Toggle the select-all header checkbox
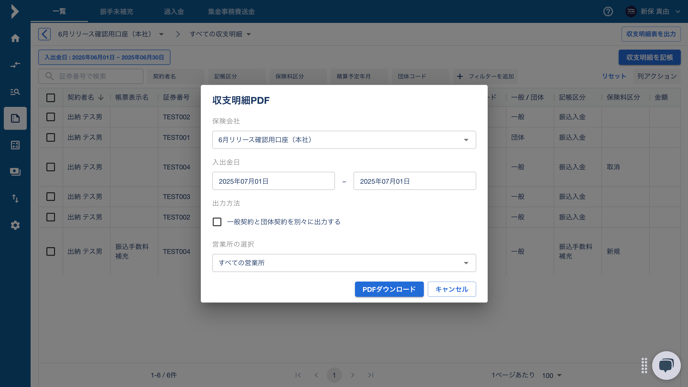Screen dimensions: 688x387 click(x=50, y=97)
